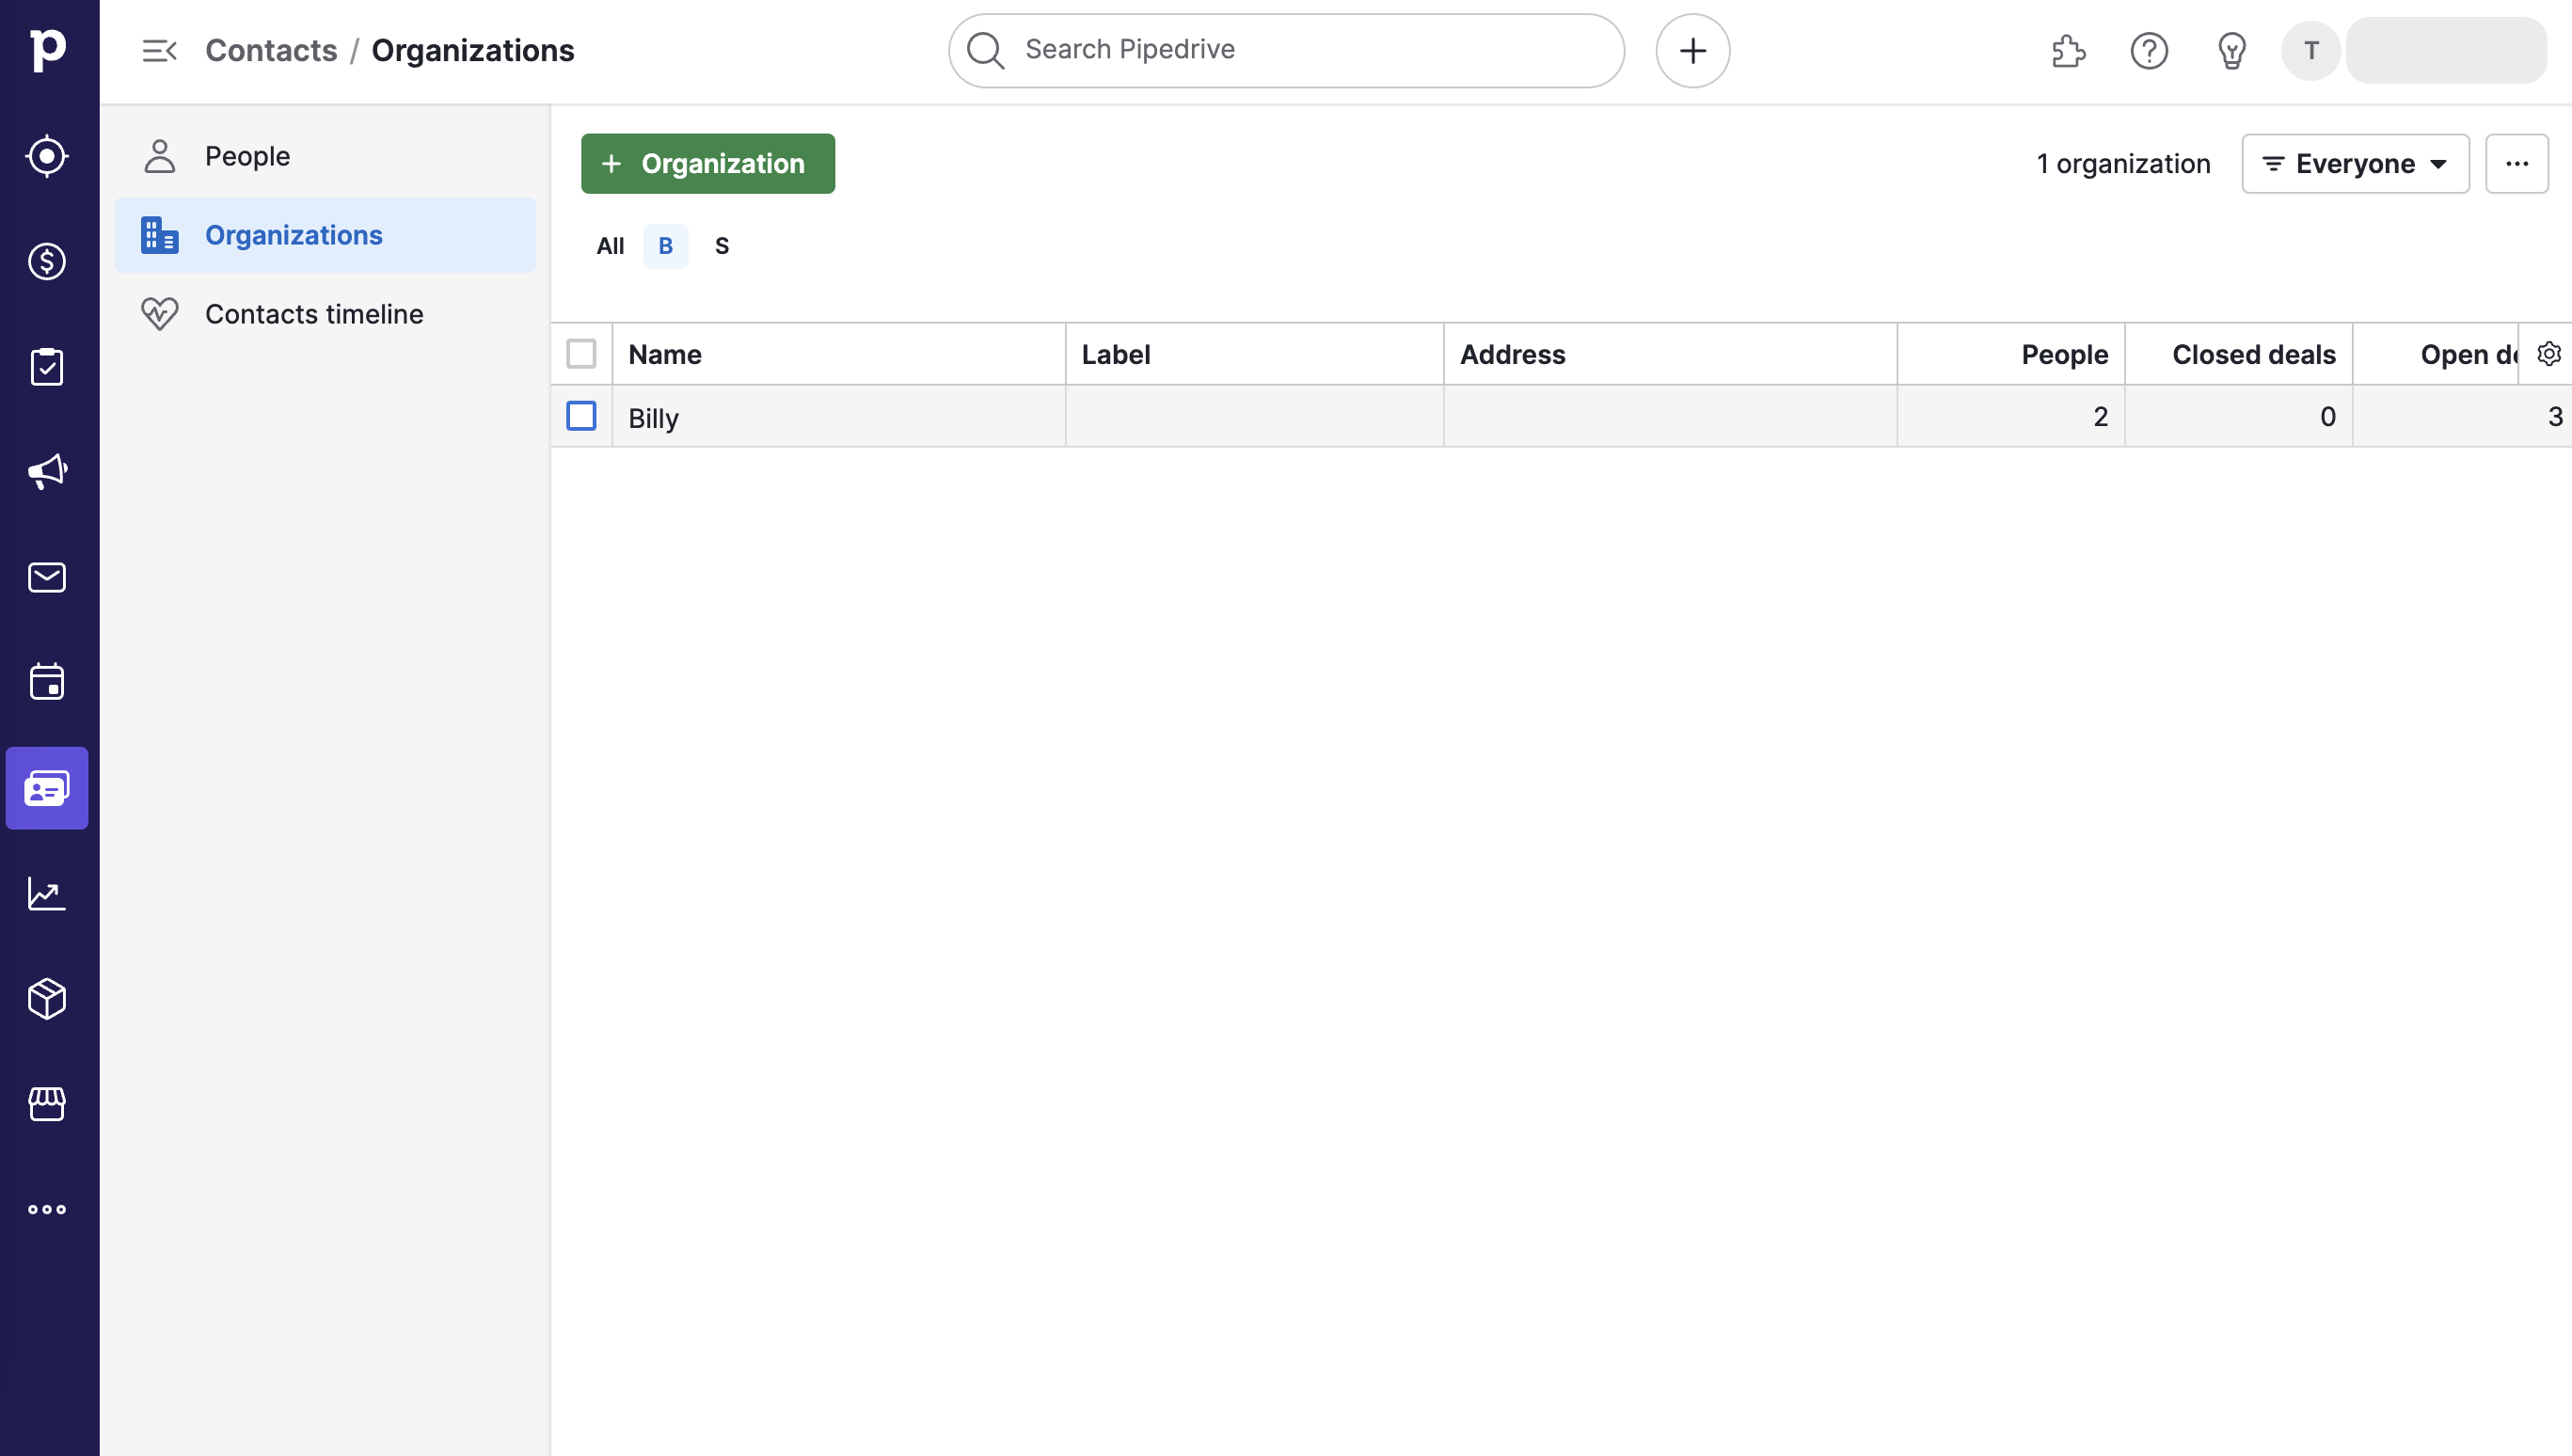Check the Billy organization row checkbox

point(581,416)
